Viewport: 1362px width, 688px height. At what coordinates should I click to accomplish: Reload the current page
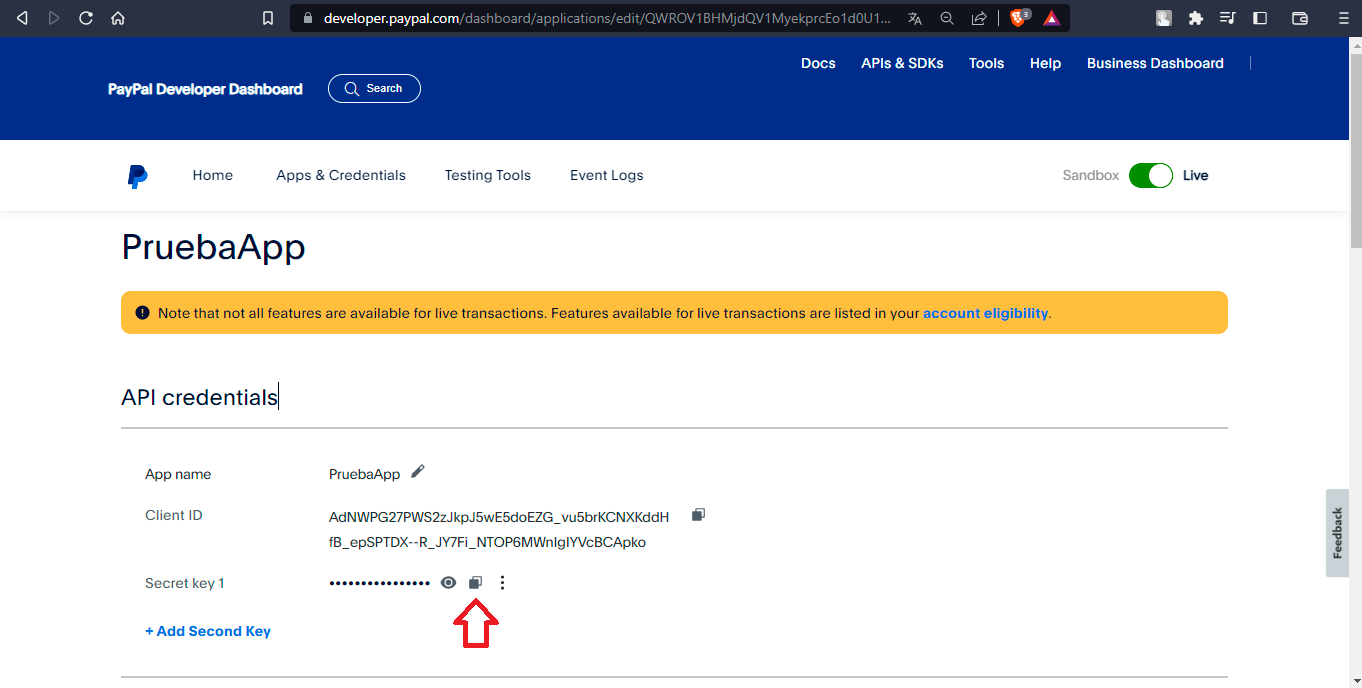pyautogui.click(x=86, y=18)
